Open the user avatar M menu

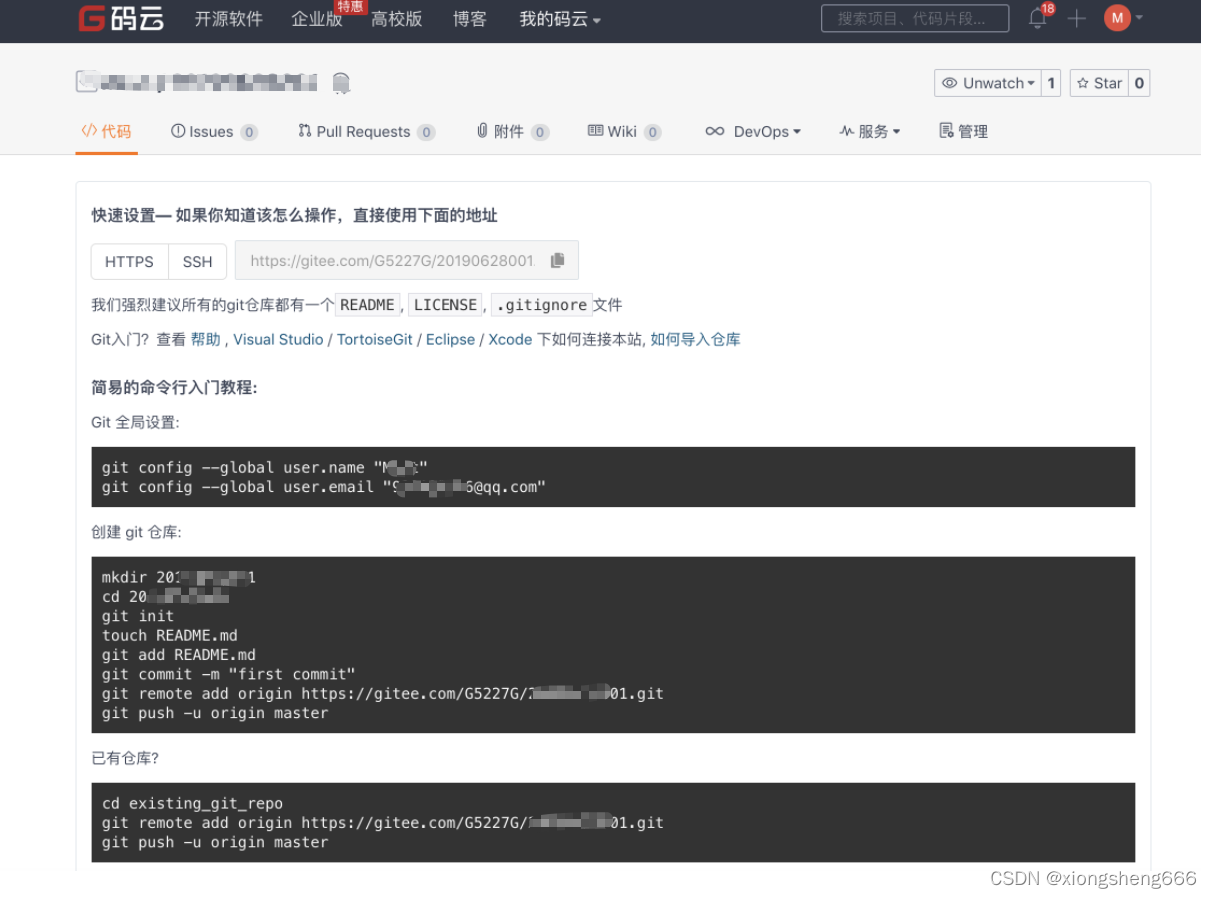pos(1123,18)
